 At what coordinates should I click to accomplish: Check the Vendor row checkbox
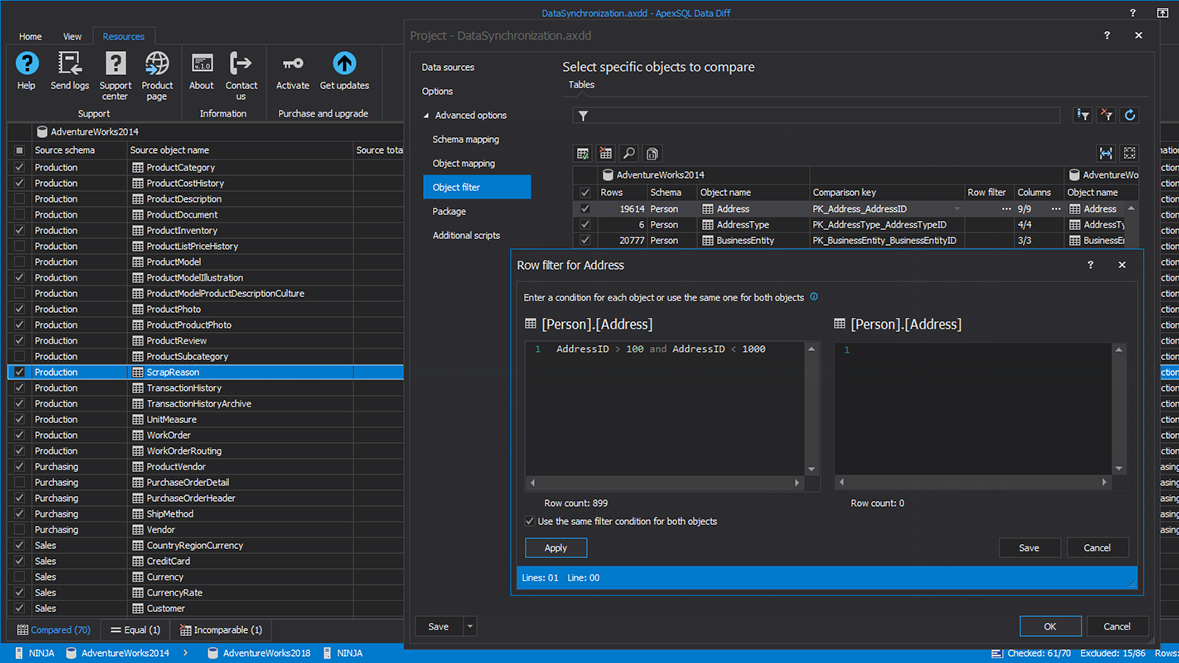pos(20,530)
